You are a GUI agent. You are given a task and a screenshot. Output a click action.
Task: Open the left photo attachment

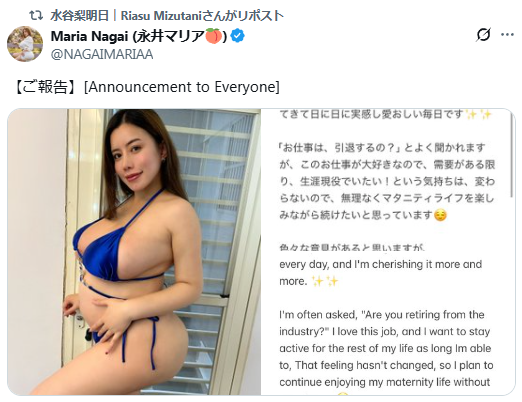134,252
